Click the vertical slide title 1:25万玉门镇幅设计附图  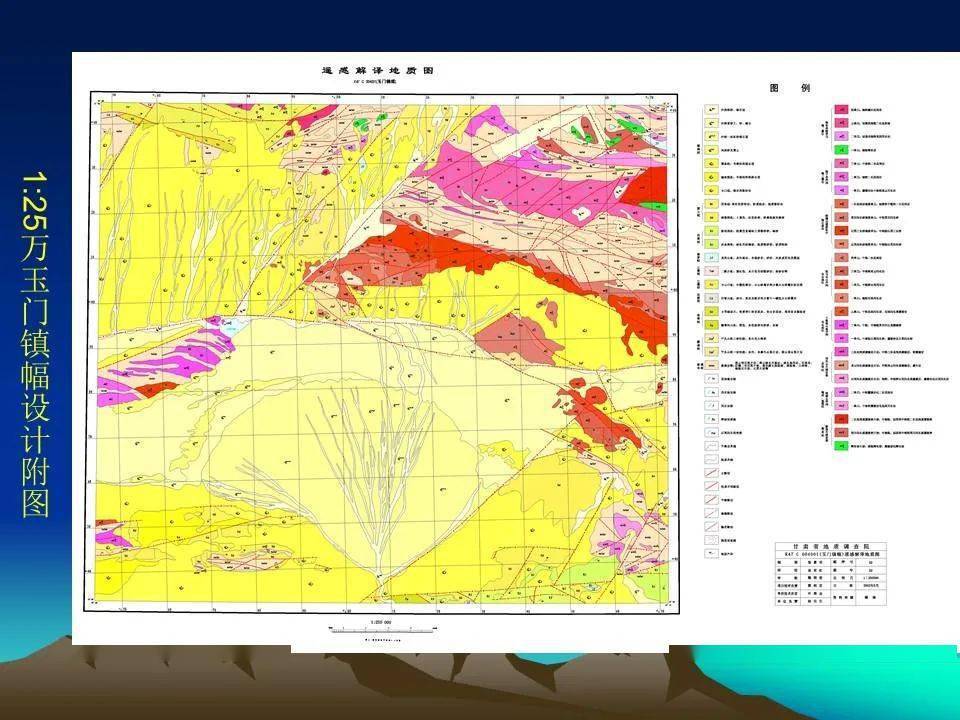click(x=35, y=344)
